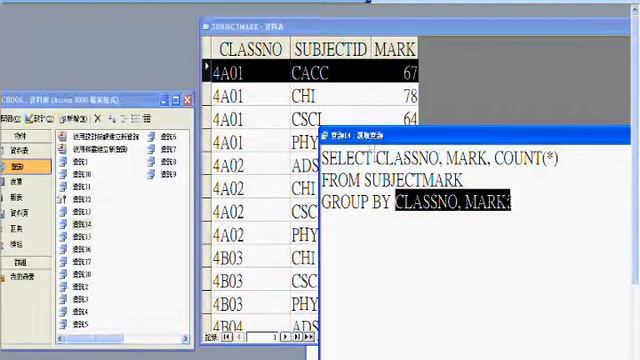Select the 查詢13 query entry
The width and height of the screenshot is (640, 360).
pyautogui.click(x=76, y=211)
